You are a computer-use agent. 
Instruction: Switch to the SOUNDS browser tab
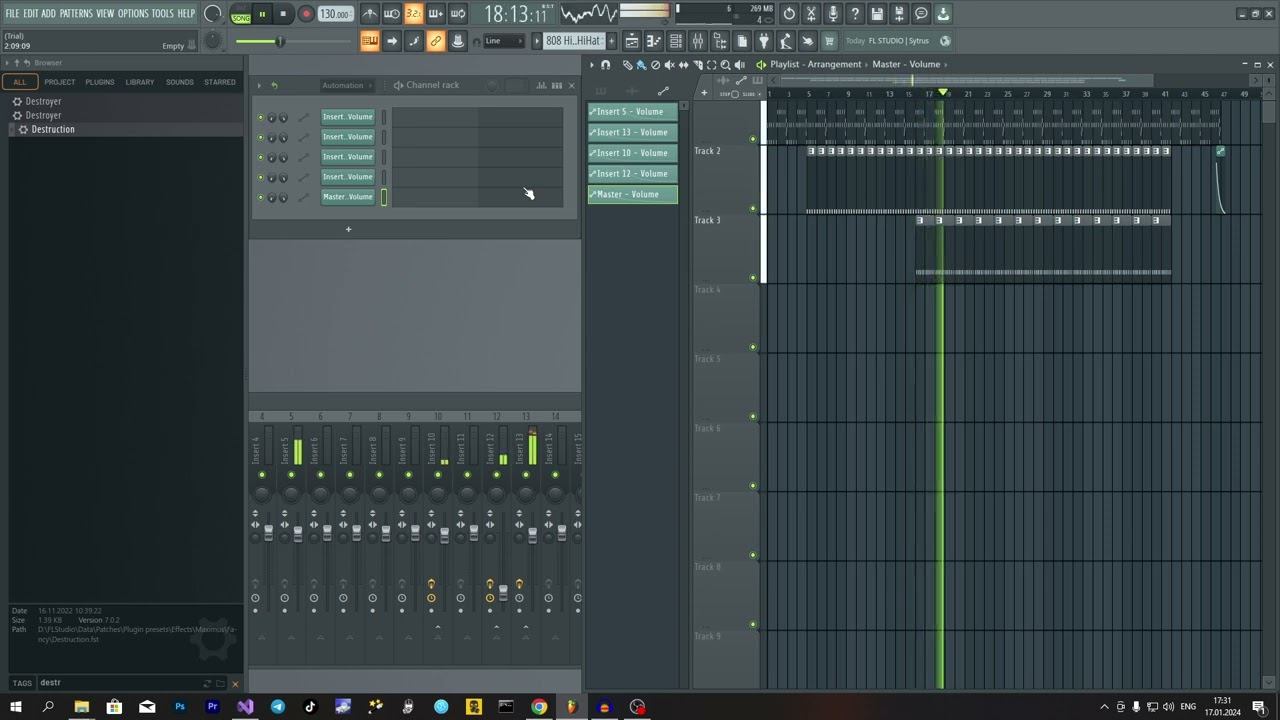180,82
